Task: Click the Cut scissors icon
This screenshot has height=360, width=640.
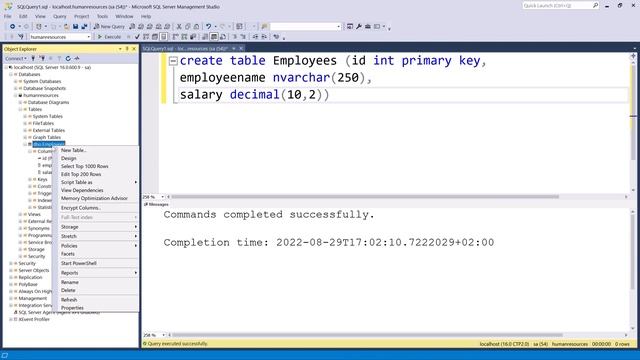Action: (179, 27)
